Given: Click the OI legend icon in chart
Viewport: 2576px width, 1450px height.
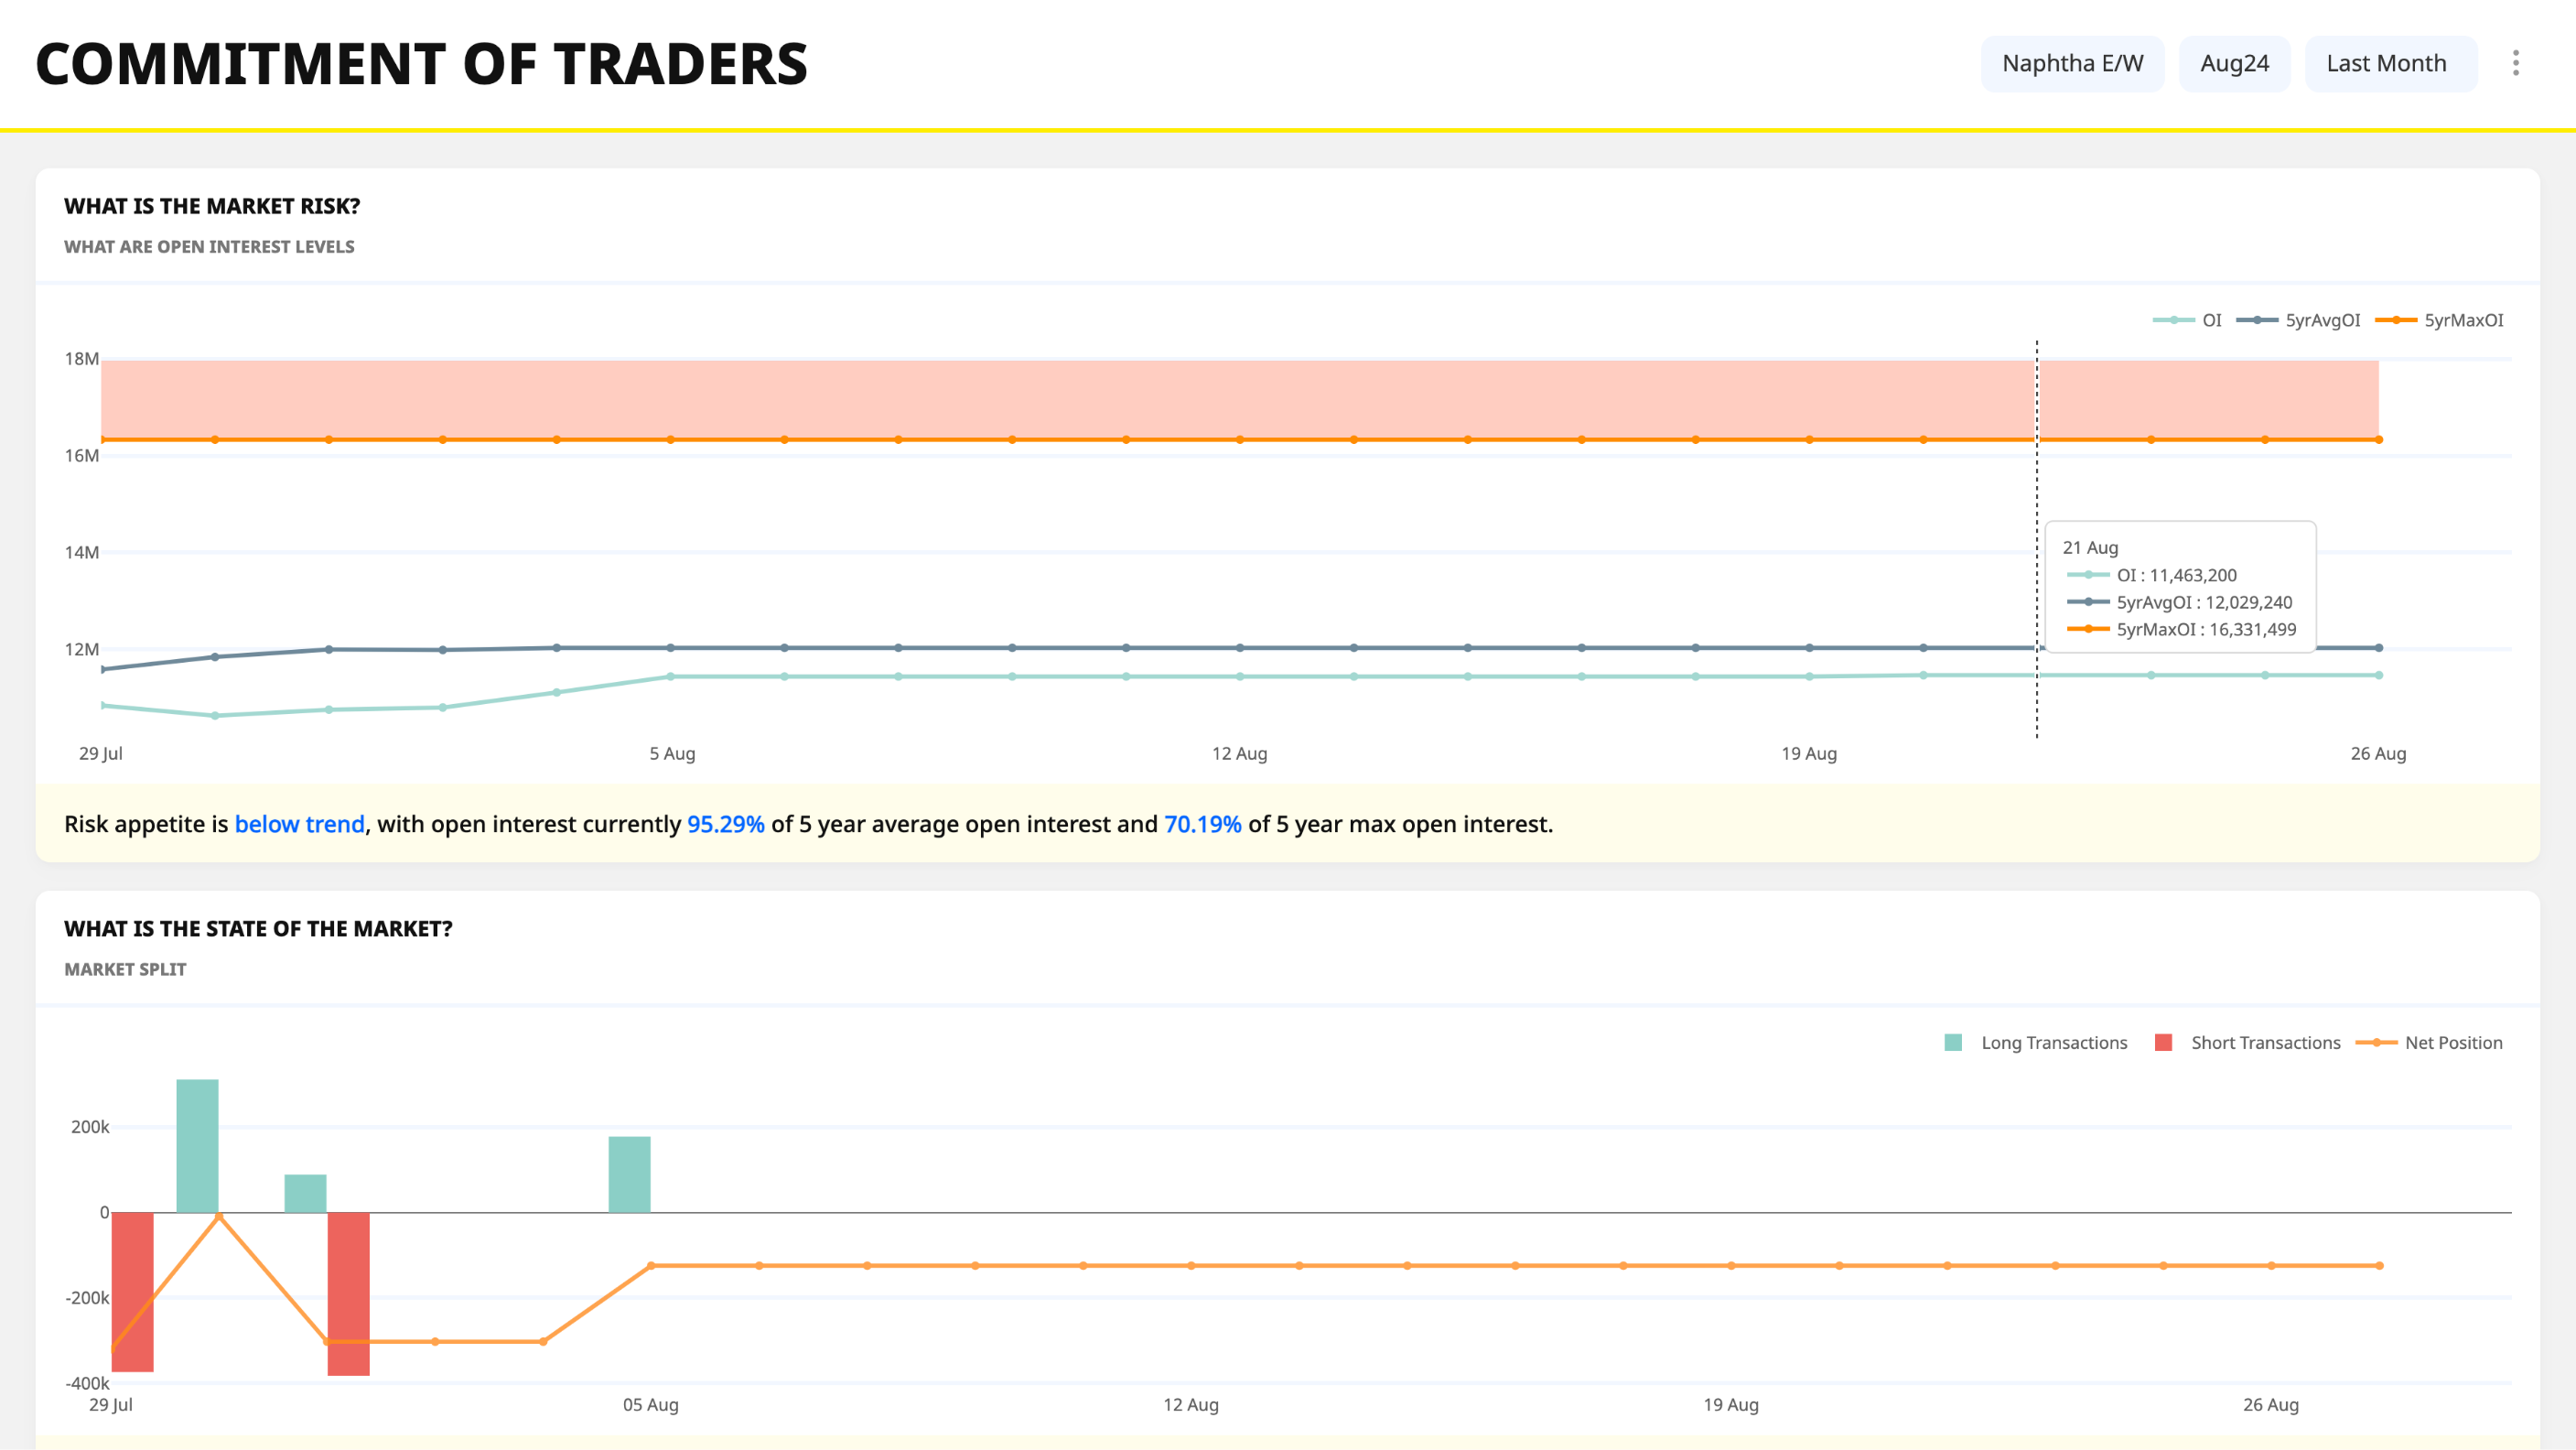Looking at the screenshot, I should coord(2172,320).
